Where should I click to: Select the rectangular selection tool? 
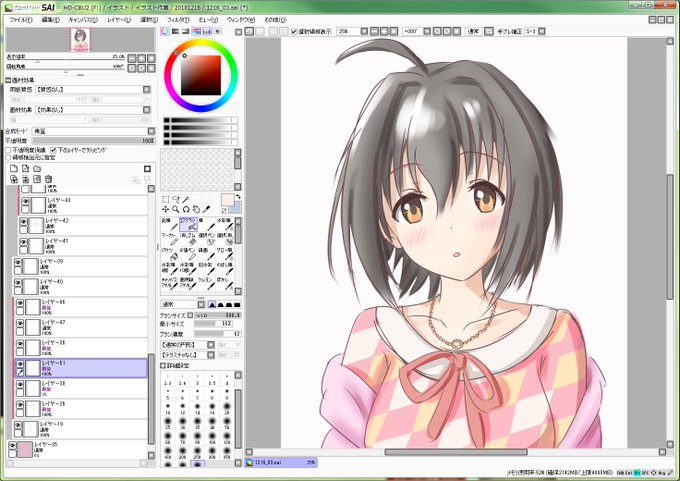pyautogui.click(x=165, y=199)
